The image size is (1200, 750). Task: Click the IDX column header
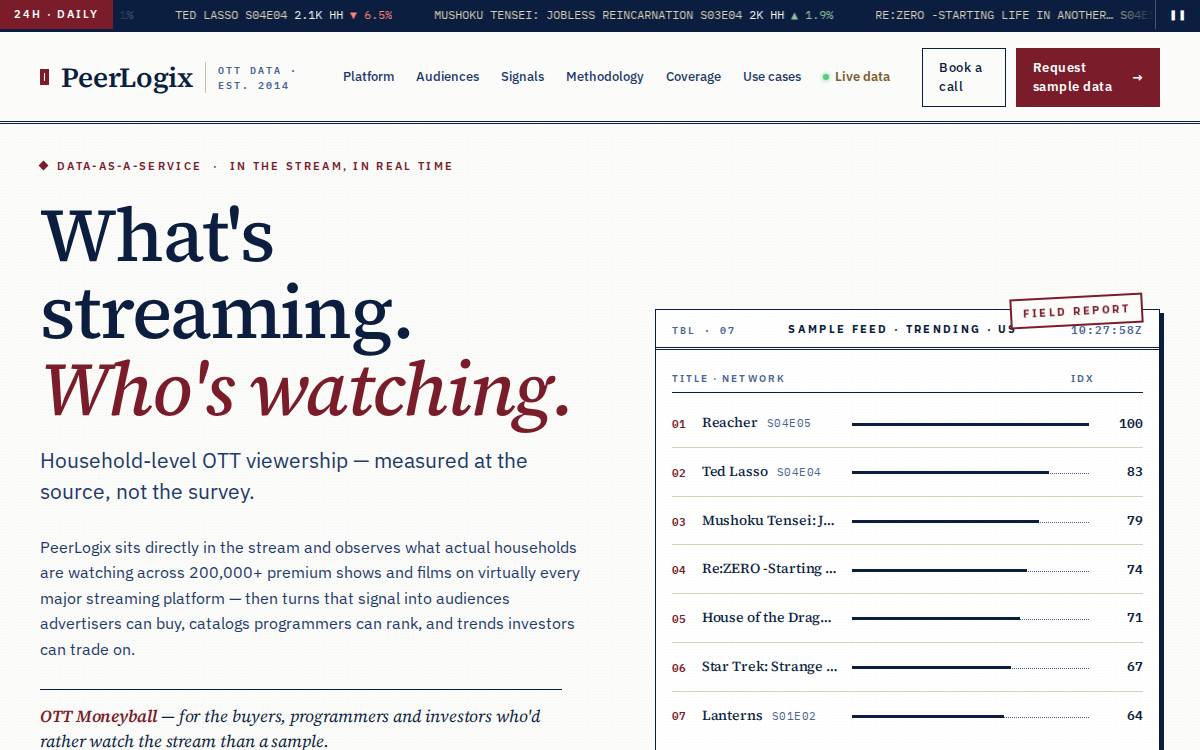[1082, 379]
